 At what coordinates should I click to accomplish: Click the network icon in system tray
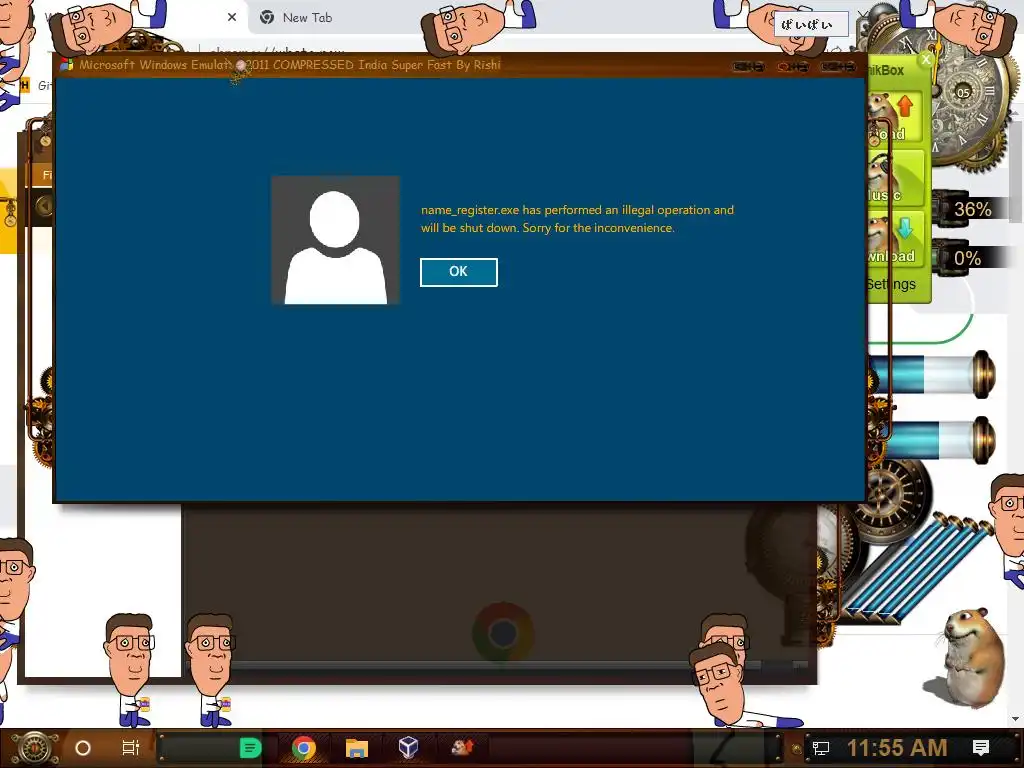(820, 748)
